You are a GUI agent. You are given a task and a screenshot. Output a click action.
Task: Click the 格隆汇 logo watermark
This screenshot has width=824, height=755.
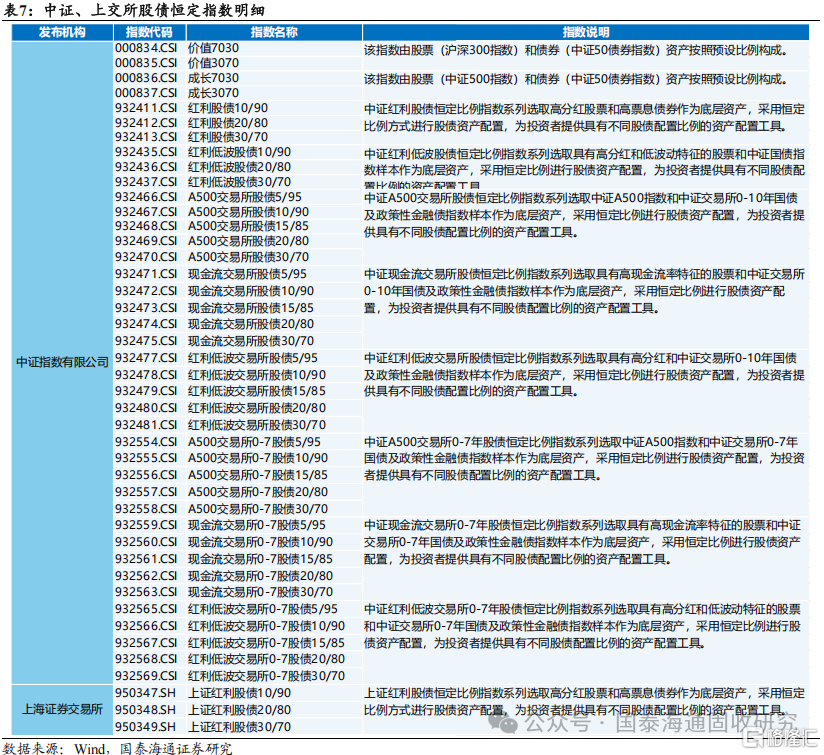click(x=781, y=737)
